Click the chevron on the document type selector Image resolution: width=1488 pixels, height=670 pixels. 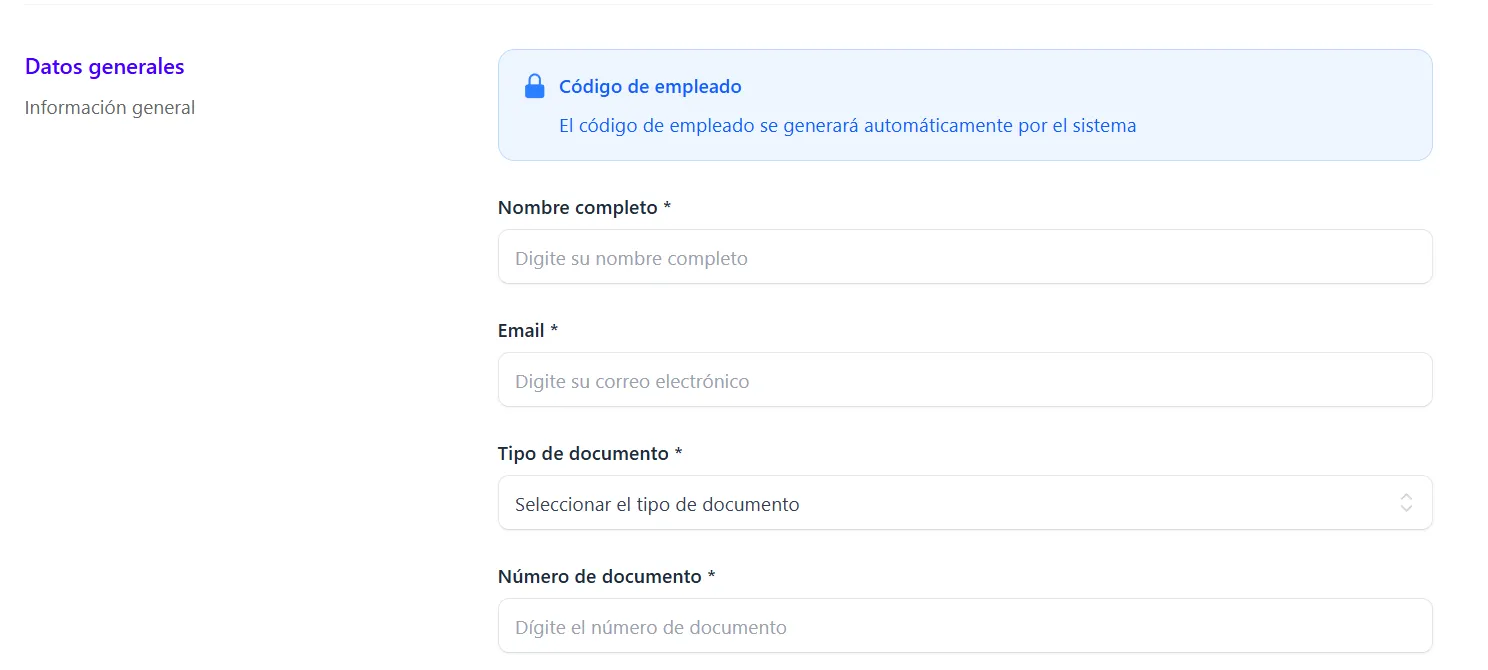pos(1405,503)
